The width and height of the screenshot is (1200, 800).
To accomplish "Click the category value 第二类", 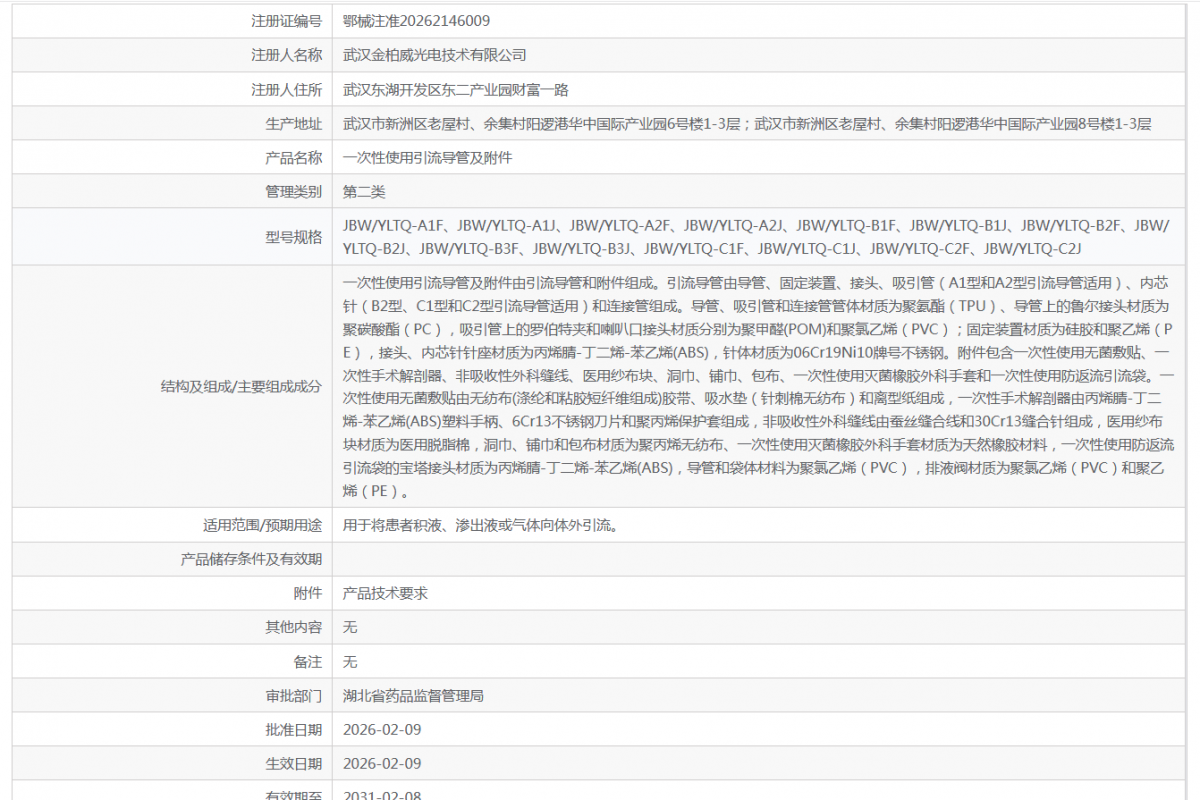I will 364,192.
